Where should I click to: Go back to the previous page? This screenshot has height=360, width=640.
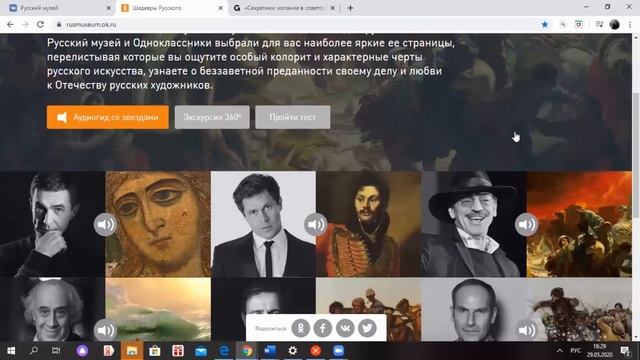[x=10, y=24]
